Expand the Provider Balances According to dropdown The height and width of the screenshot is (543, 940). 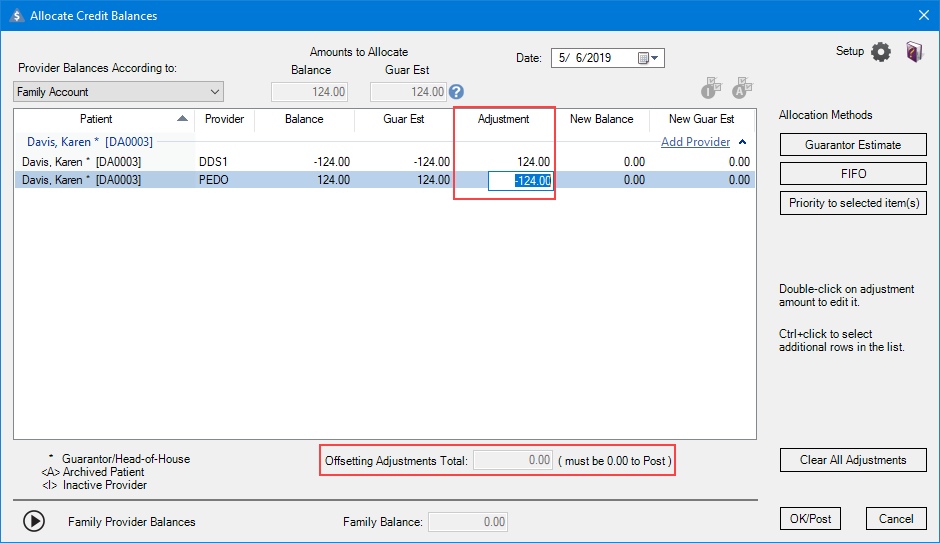[x=215, y=92]
